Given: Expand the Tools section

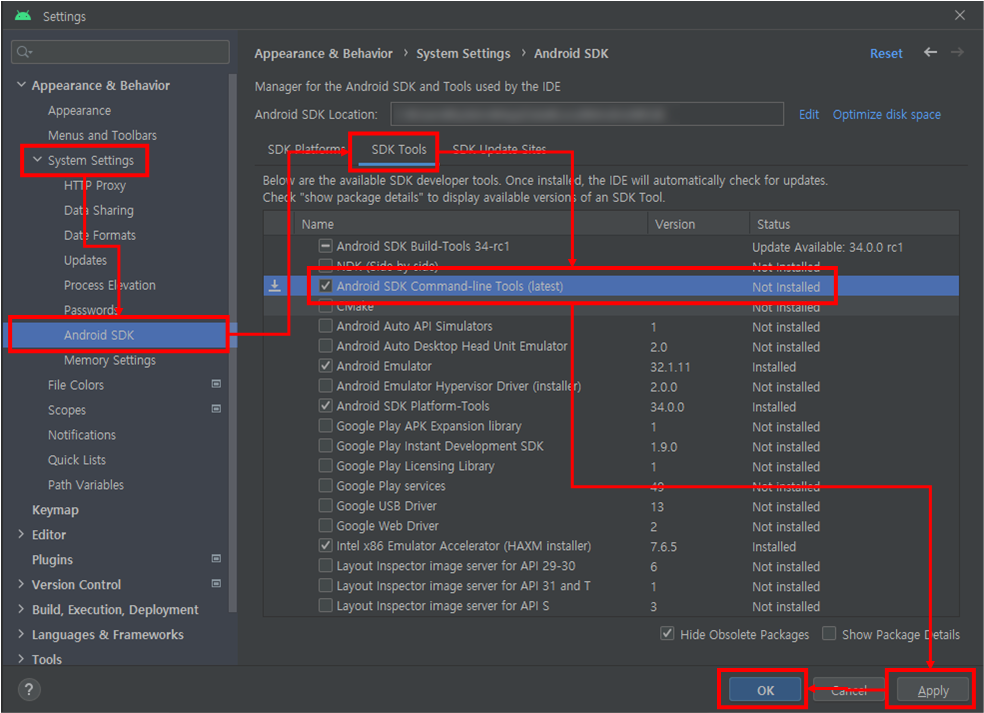Looking at the screenshot, I should pyautogui.click(x=21, y=659).
